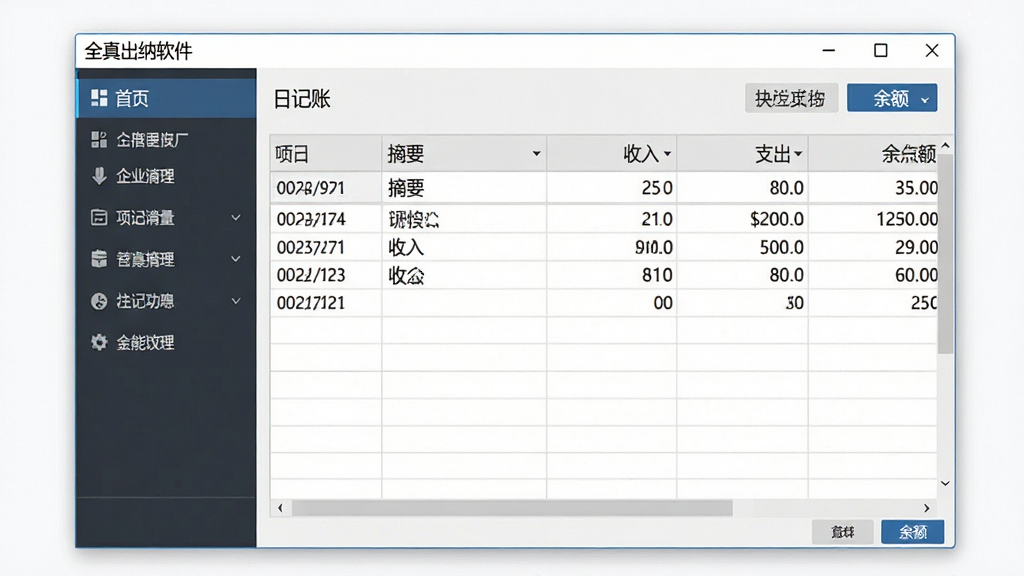
Task: Click the gear icon in the sidebar
Action: pyautogui.click(x=99, y=342)
